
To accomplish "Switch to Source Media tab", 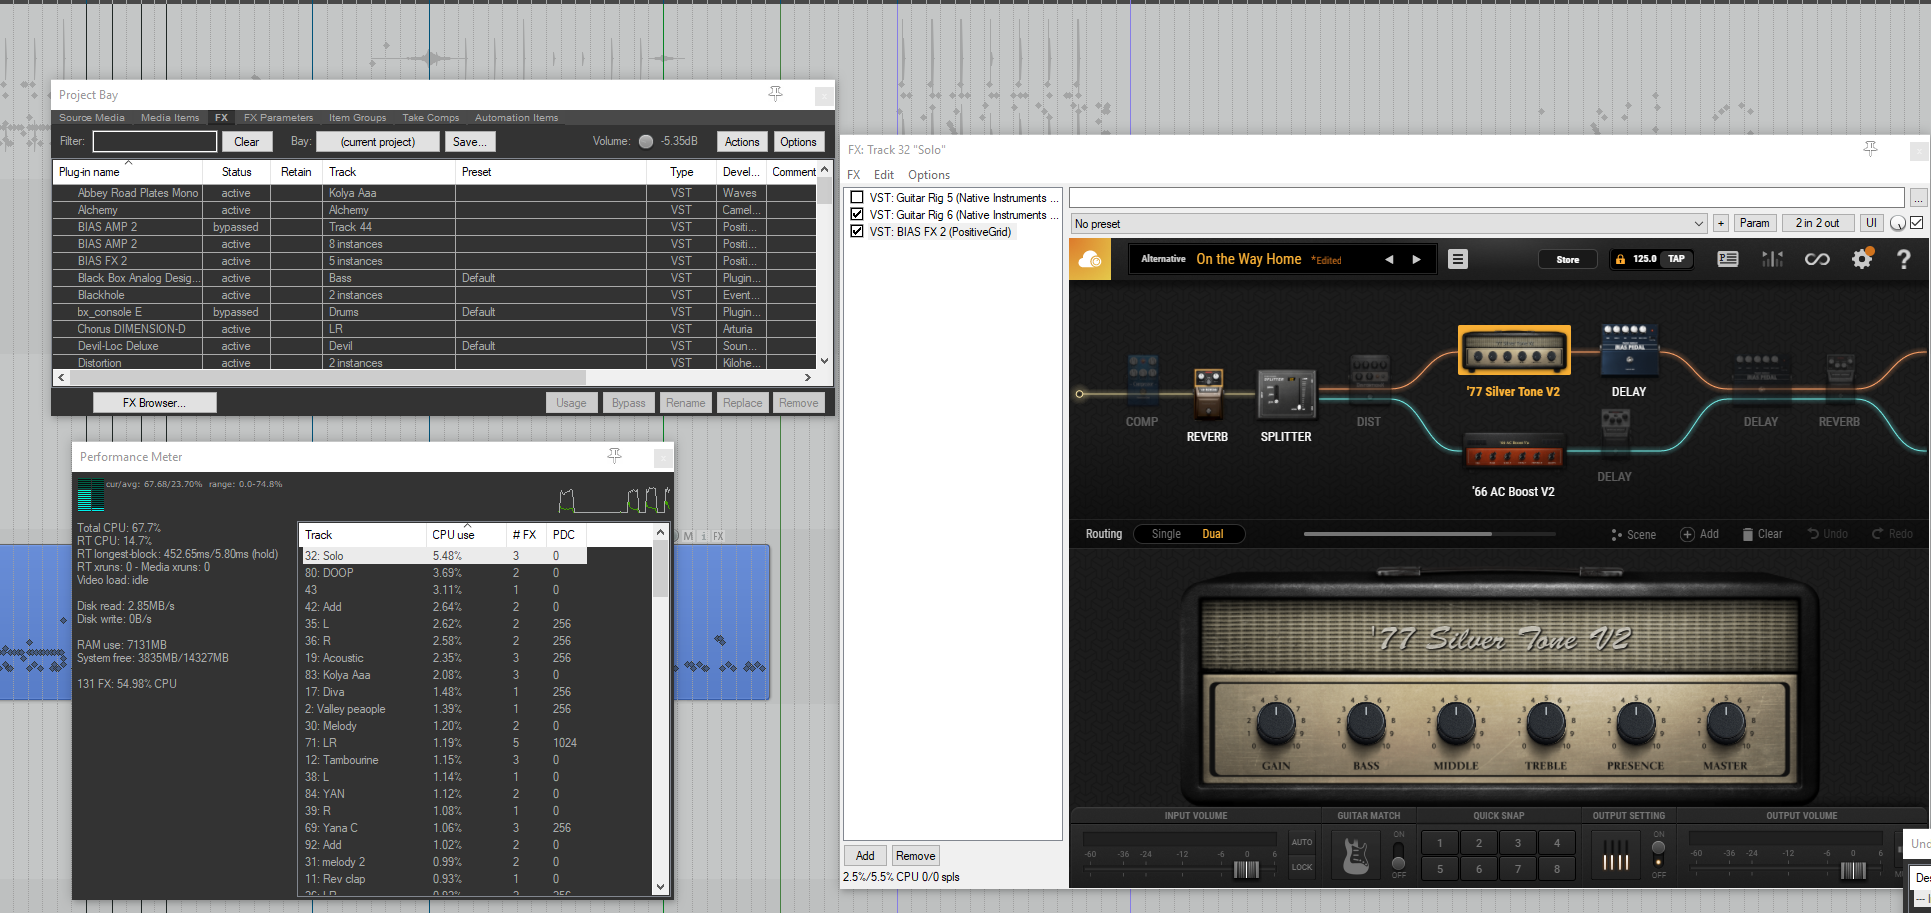I will coord(92,118).
